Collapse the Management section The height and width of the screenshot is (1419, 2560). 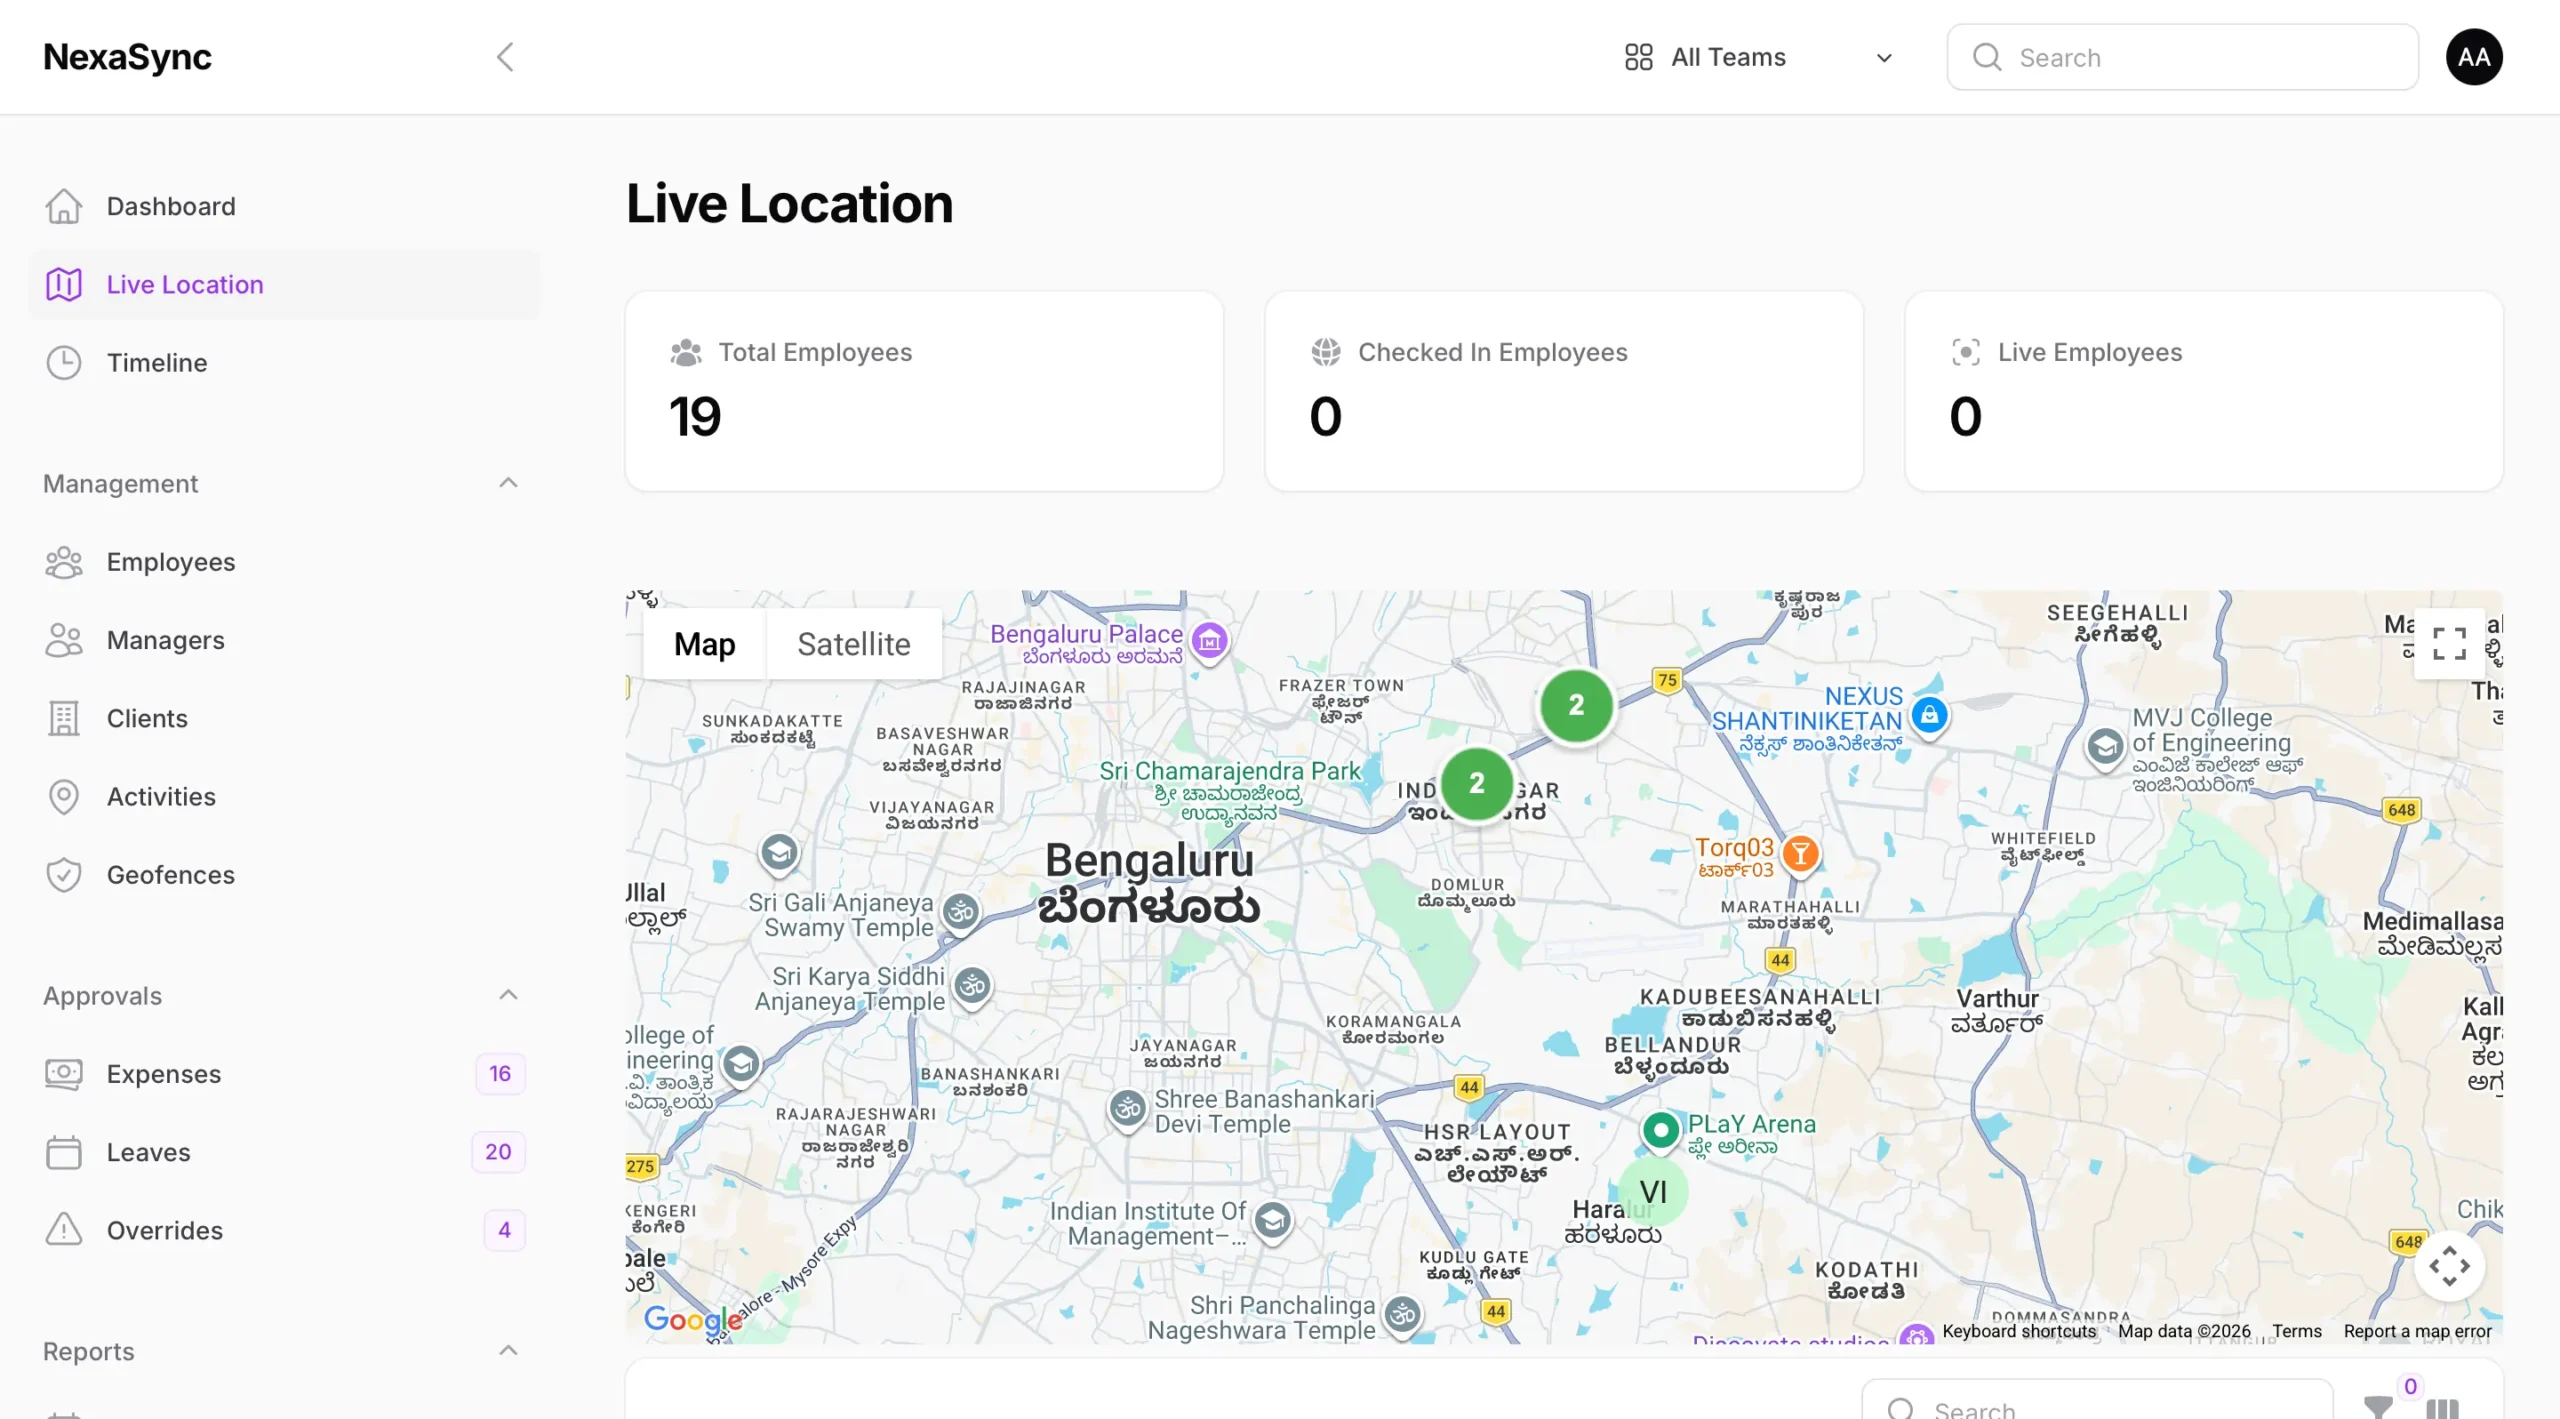tap(508, 483)
